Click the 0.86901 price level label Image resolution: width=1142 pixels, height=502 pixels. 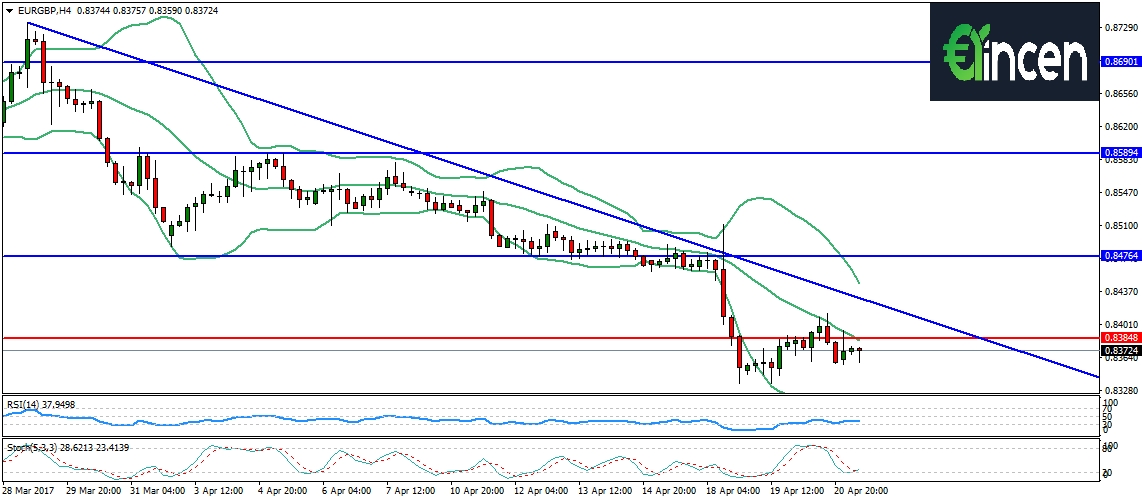pos(1120,62)
